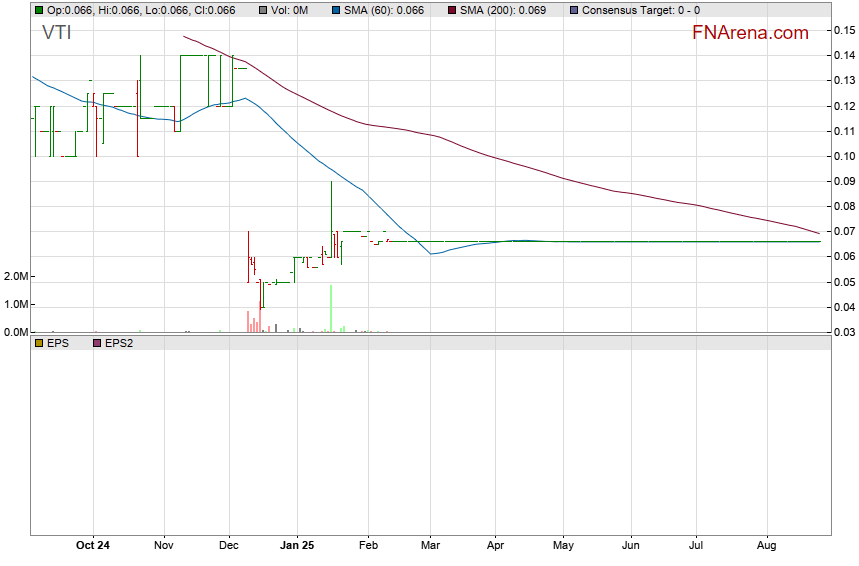Toggle the SMA (200): 0.069 legend label
This screenshot has height=566, width=859.
click(503, 10)
